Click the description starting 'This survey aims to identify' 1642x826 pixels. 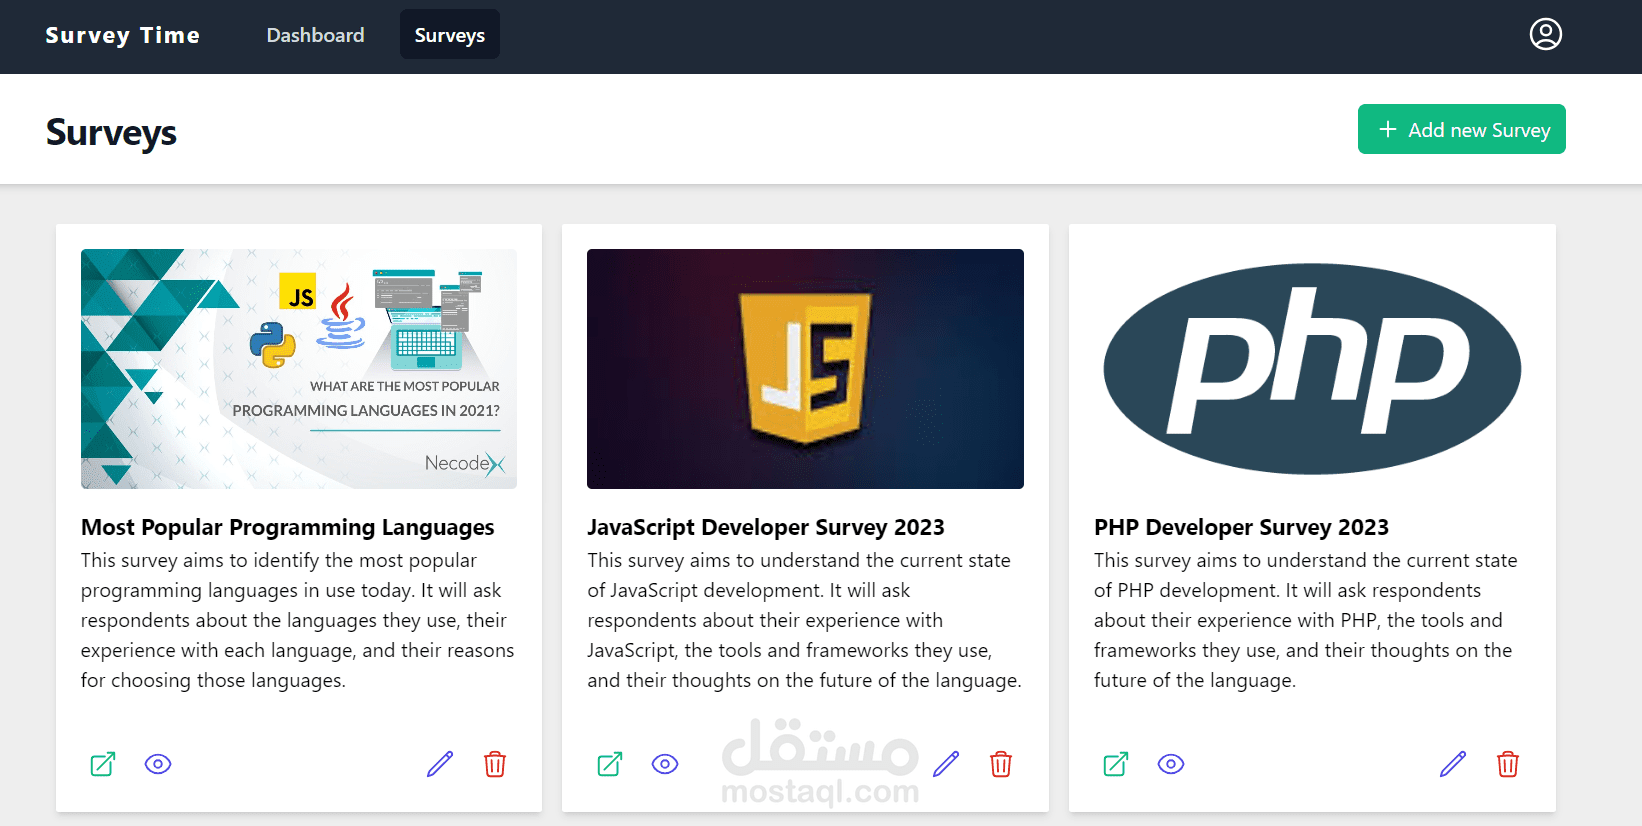point(298,620)
